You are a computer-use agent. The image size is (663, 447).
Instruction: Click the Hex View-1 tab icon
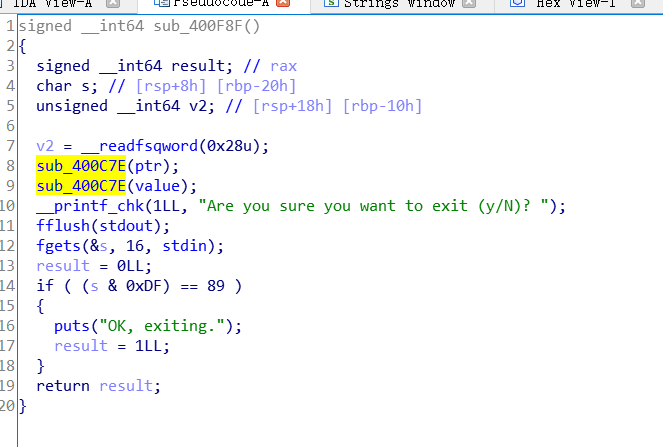coord(517,3)
